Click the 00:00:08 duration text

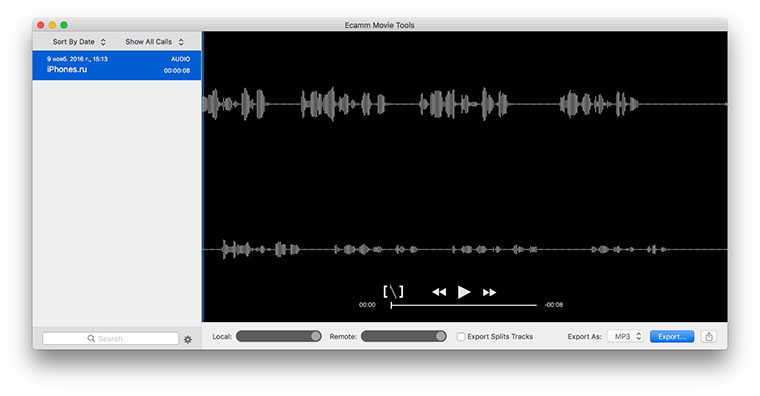[x=176, y=71]
